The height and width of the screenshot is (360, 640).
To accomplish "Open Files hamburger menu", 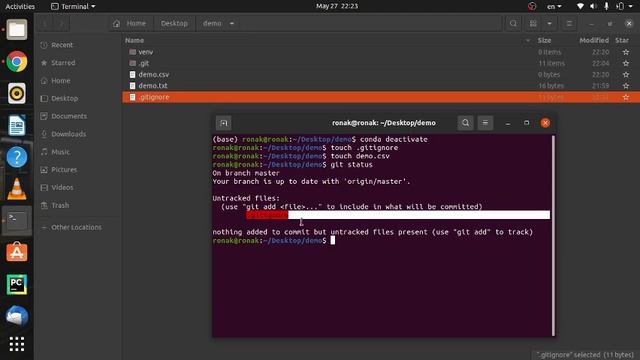I will [x=569, y=24].
